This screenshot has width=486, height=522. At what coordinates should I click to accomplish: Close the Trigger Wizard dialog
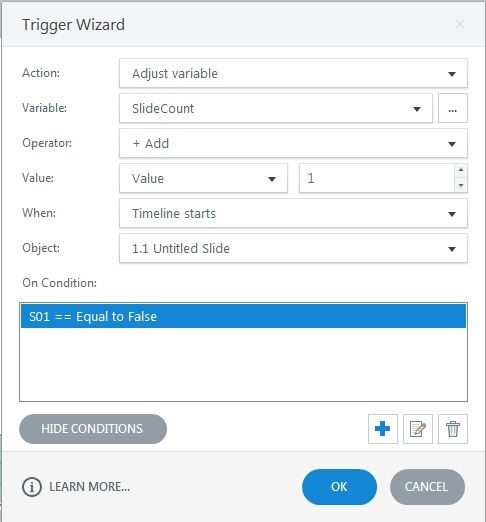(460, 24)
